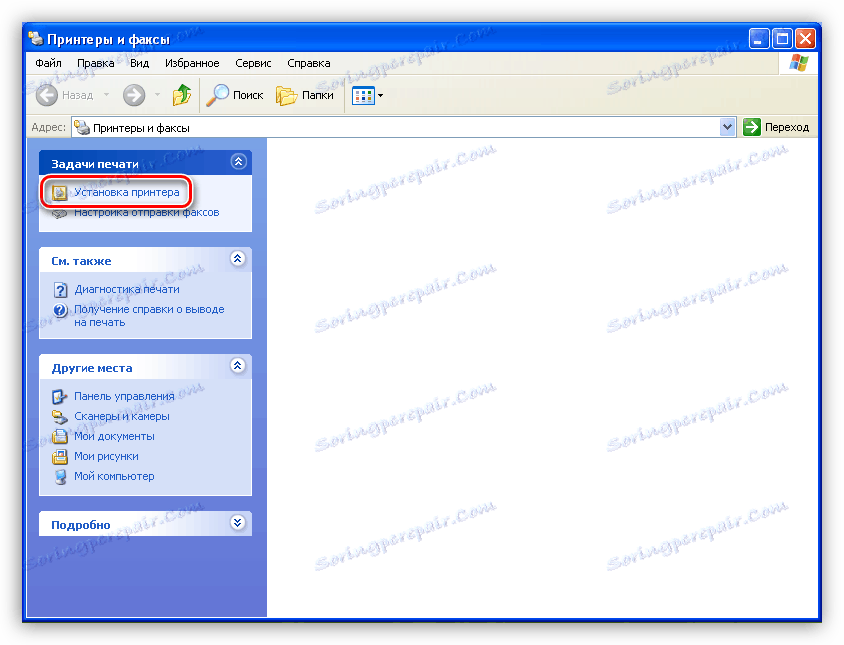Click the Задачи печати header text

[x=95, y=164]
